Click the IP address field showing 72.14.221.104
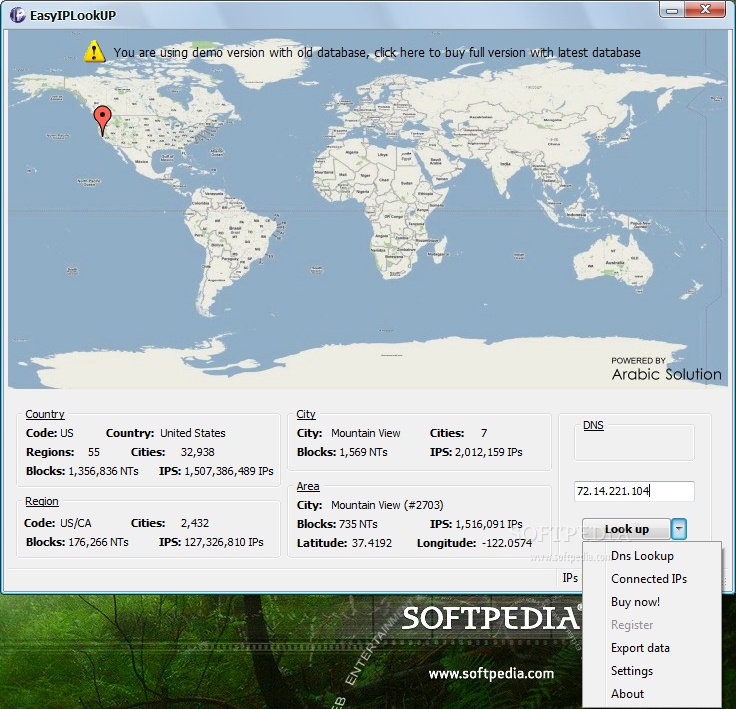Screen dimensions: 736x709 [x=634, y=491]
